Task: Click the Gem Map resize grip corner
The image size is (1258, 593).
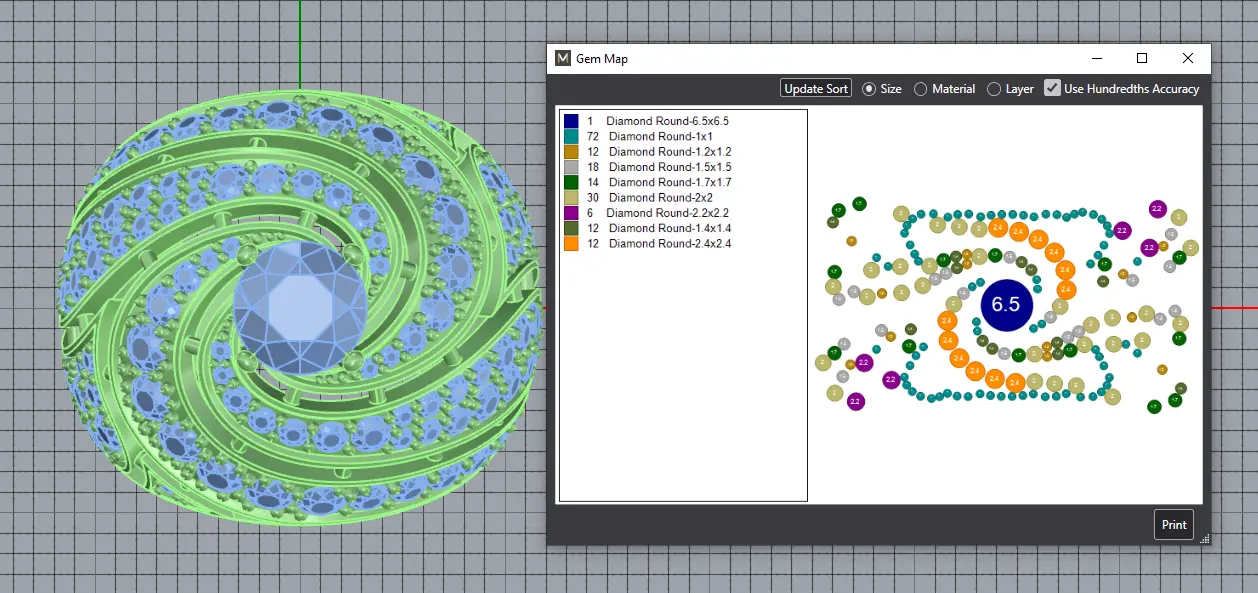Action: 1205,539
